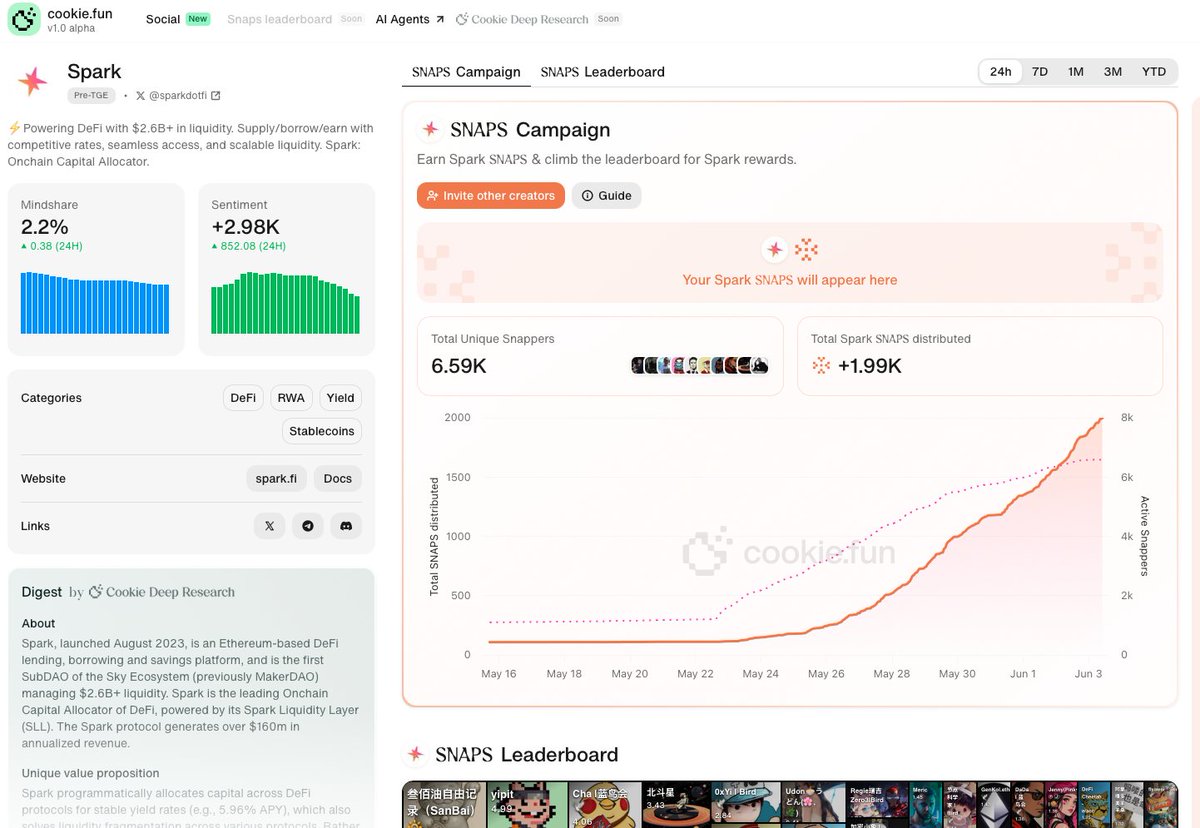Click the 852.08 (24H) sentiment change
1200x828 pixels.
click(249, 246)
